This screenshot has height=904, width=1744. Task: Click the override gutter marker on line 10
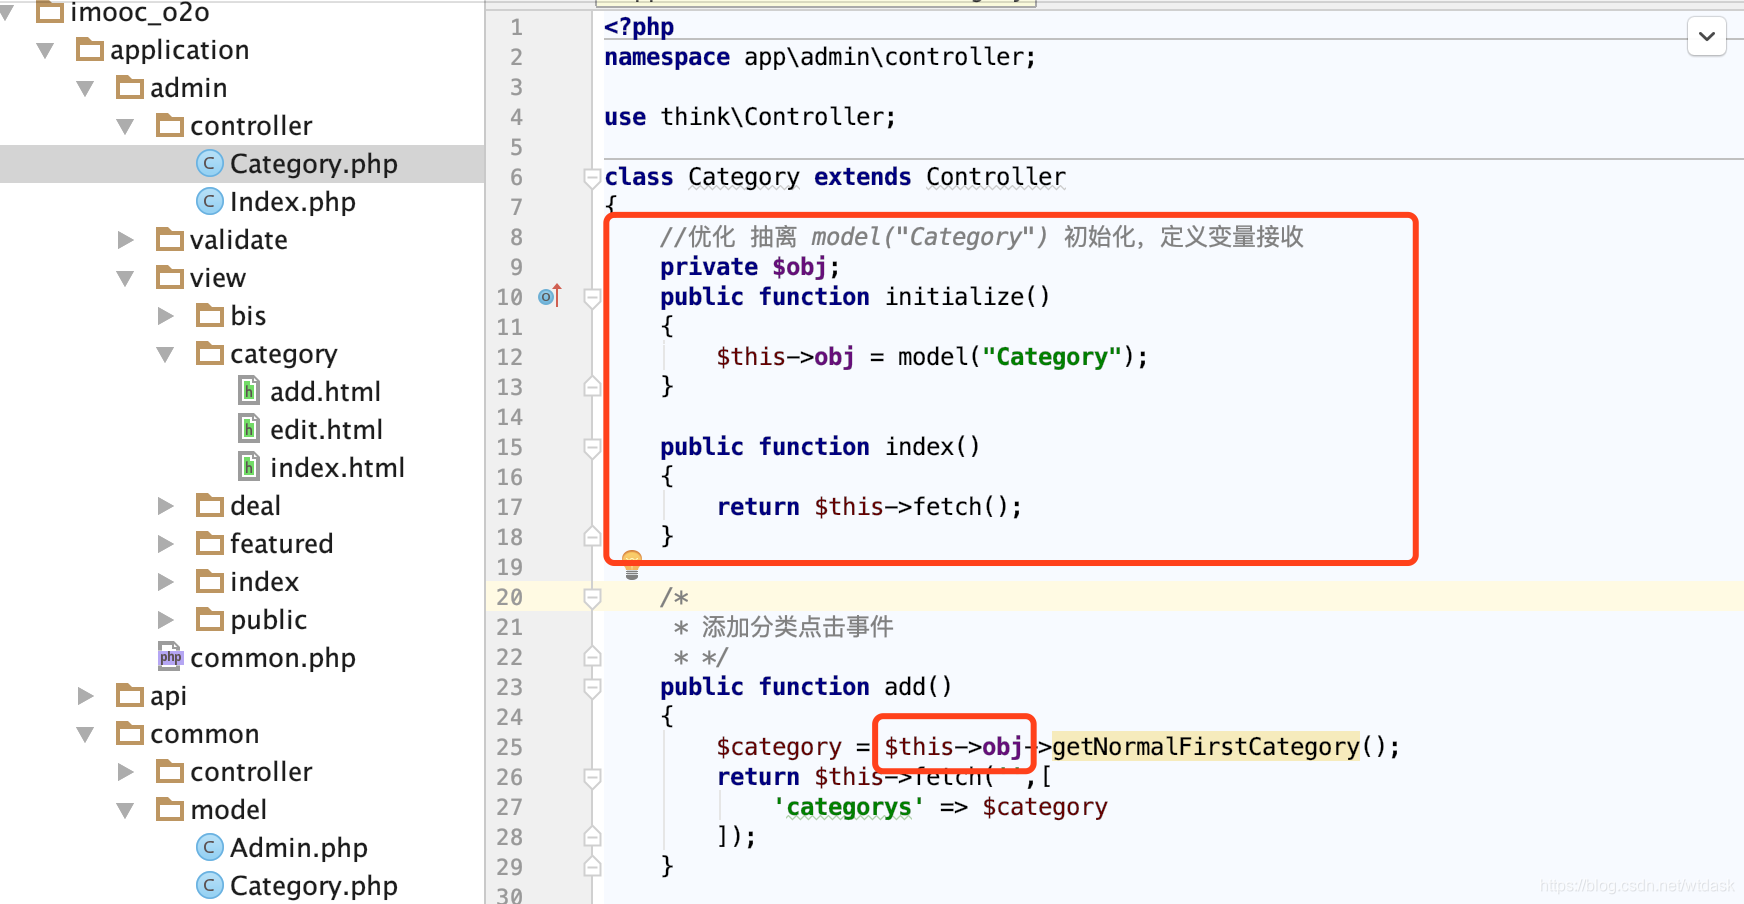[550, 296]
